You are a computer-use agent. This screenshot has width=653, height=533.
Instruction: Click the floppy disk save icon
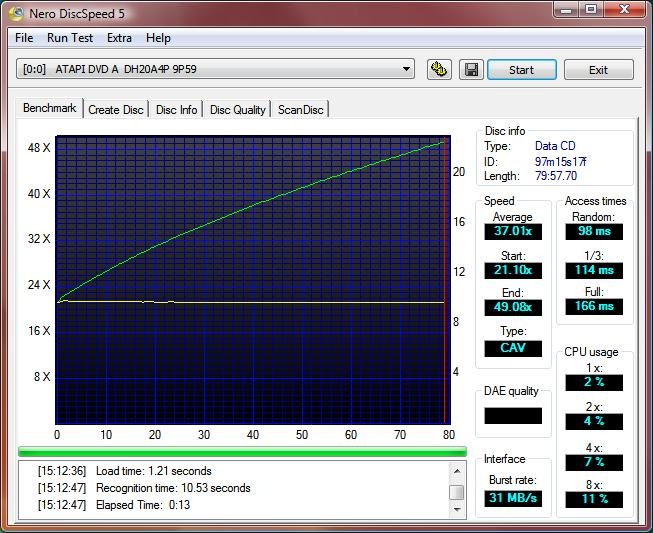tap(469, 70)
